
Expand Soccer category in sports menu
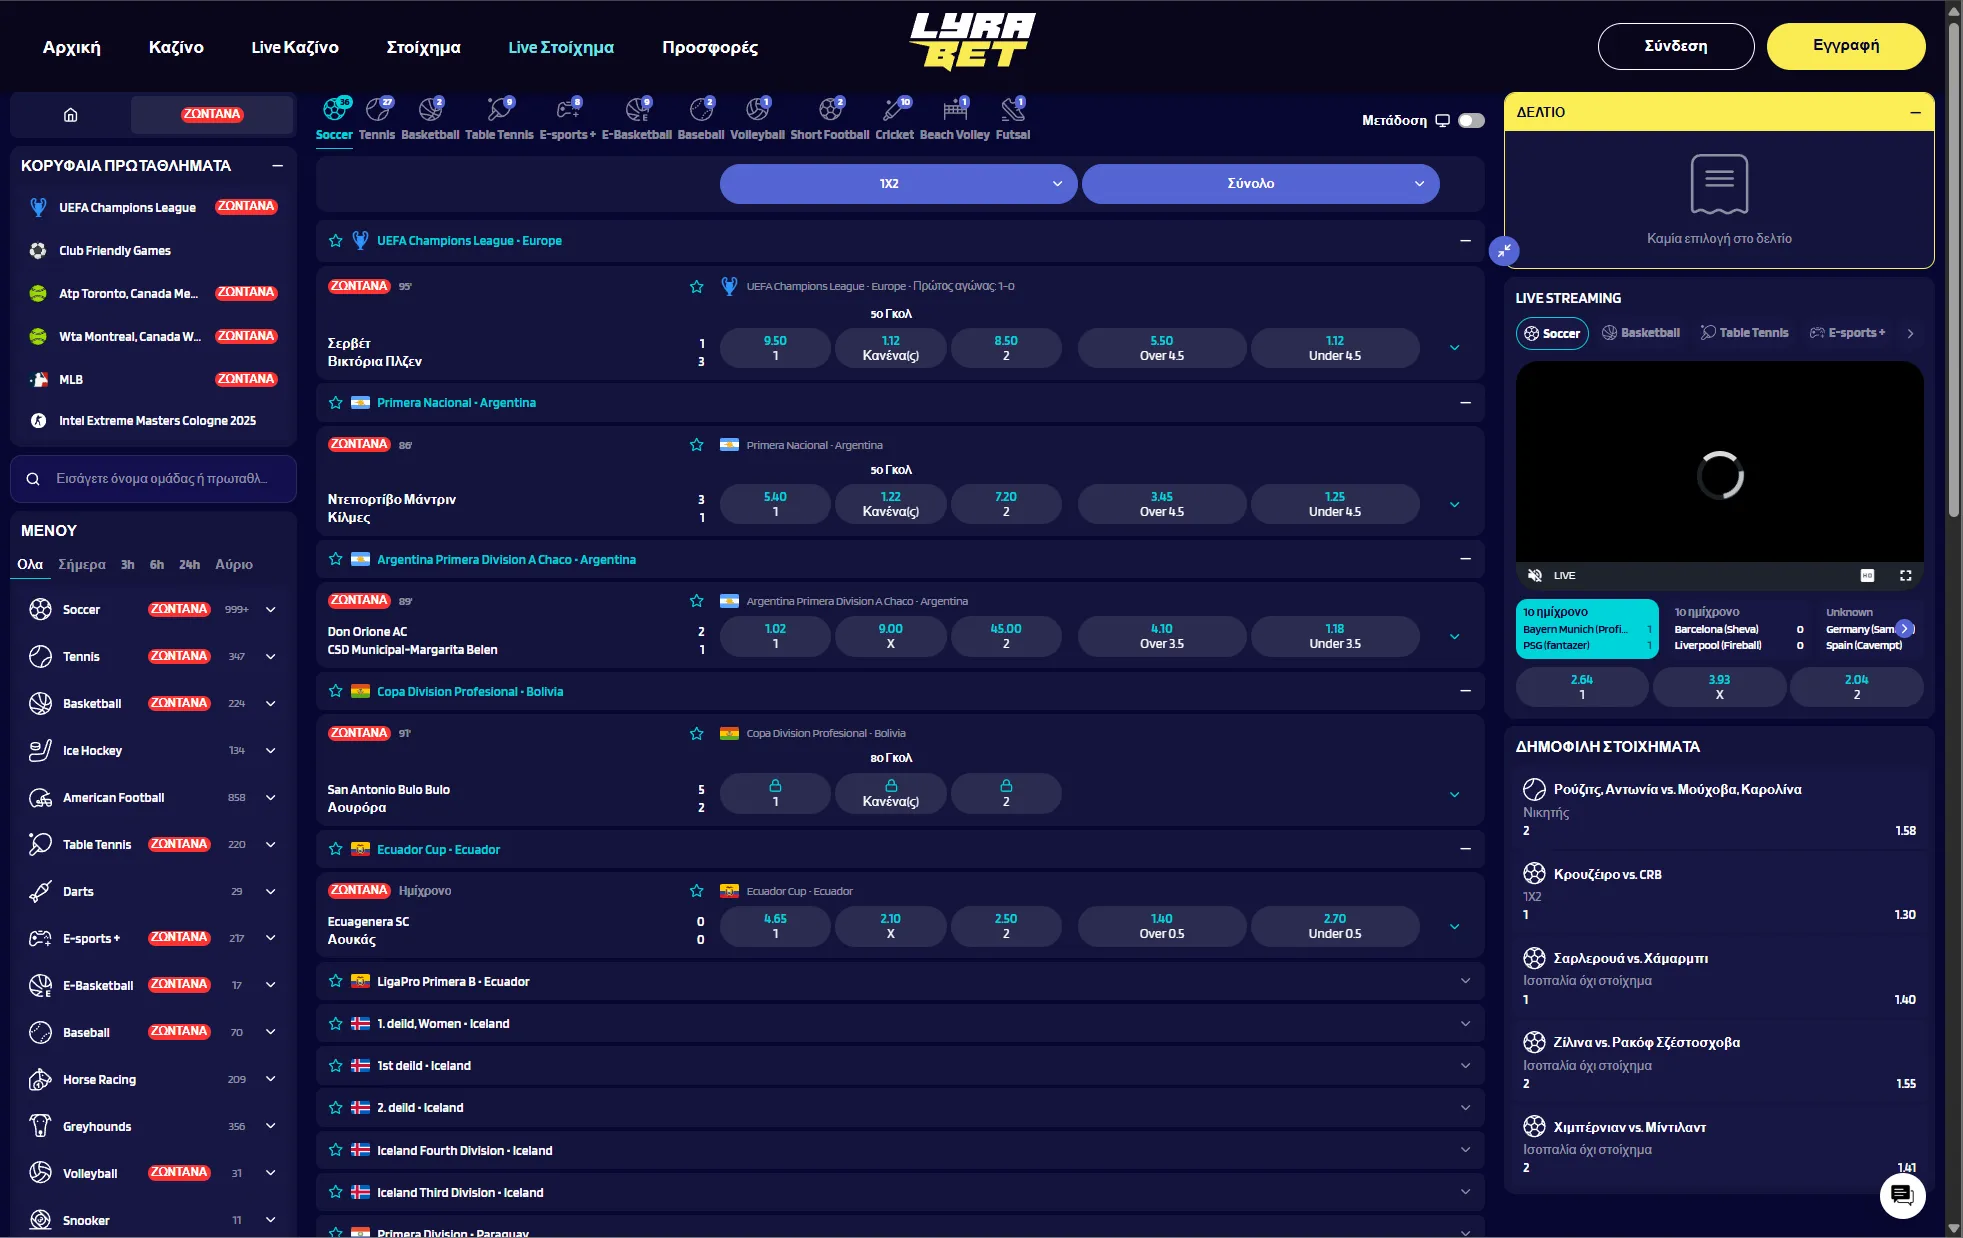click(x=270, y=610)
